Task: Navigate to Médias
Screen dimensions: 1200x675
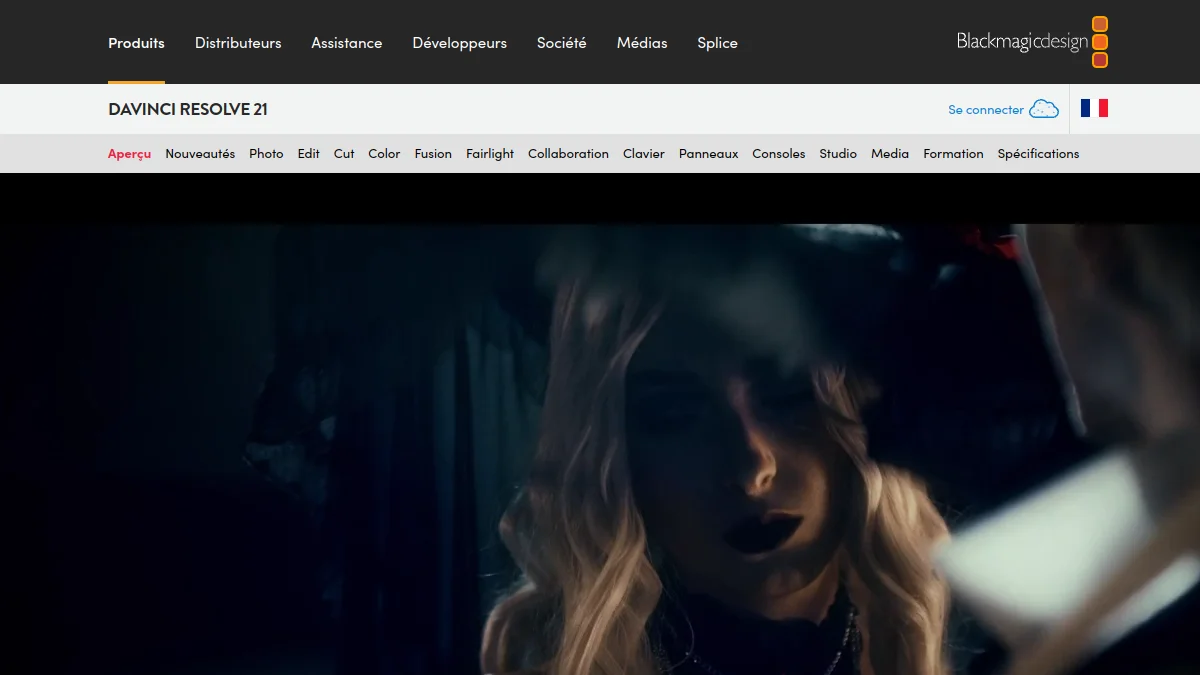Action: [x=642, y=43]
